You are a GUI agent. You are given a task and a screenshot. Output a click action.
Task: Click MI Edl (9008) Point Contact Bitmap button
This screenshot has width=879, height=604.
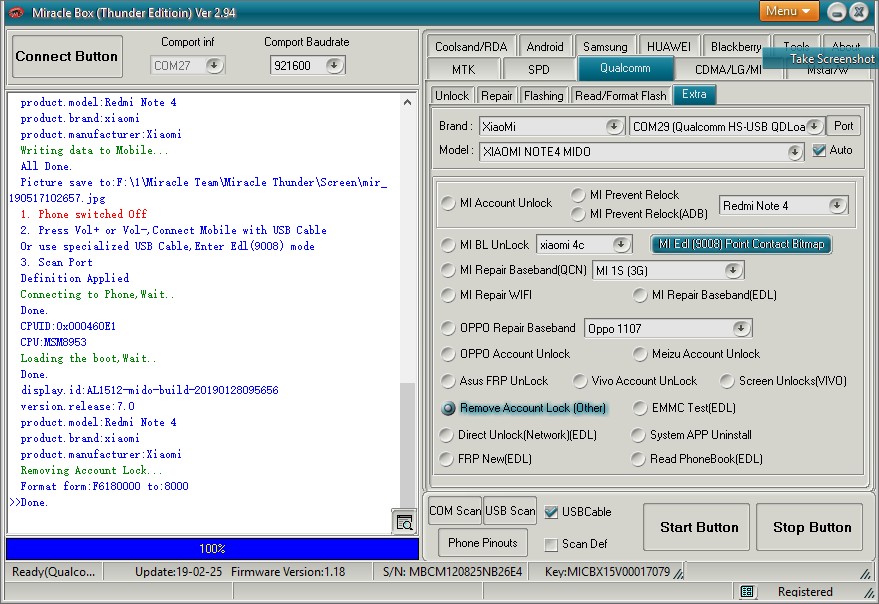(x=741, y=244)
